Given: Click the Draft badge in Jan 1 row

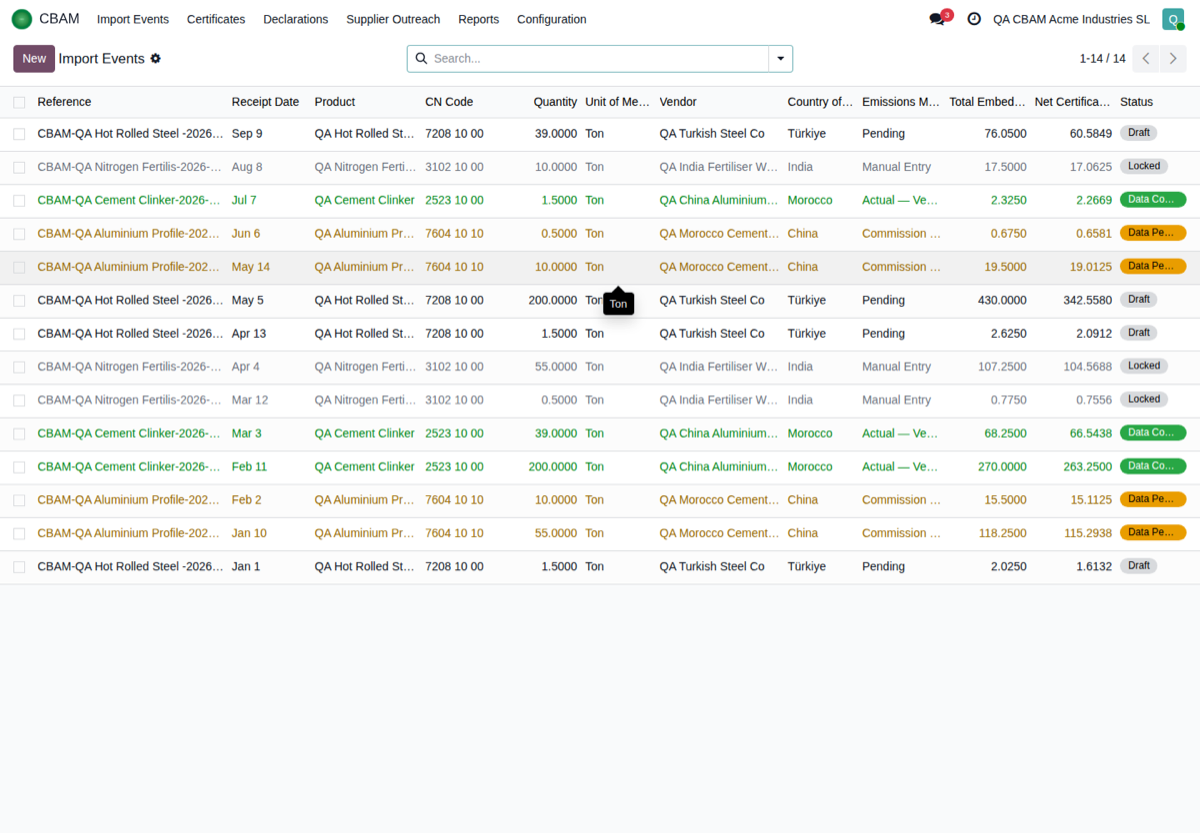Looking at the screenshot, I should 1138,566.
